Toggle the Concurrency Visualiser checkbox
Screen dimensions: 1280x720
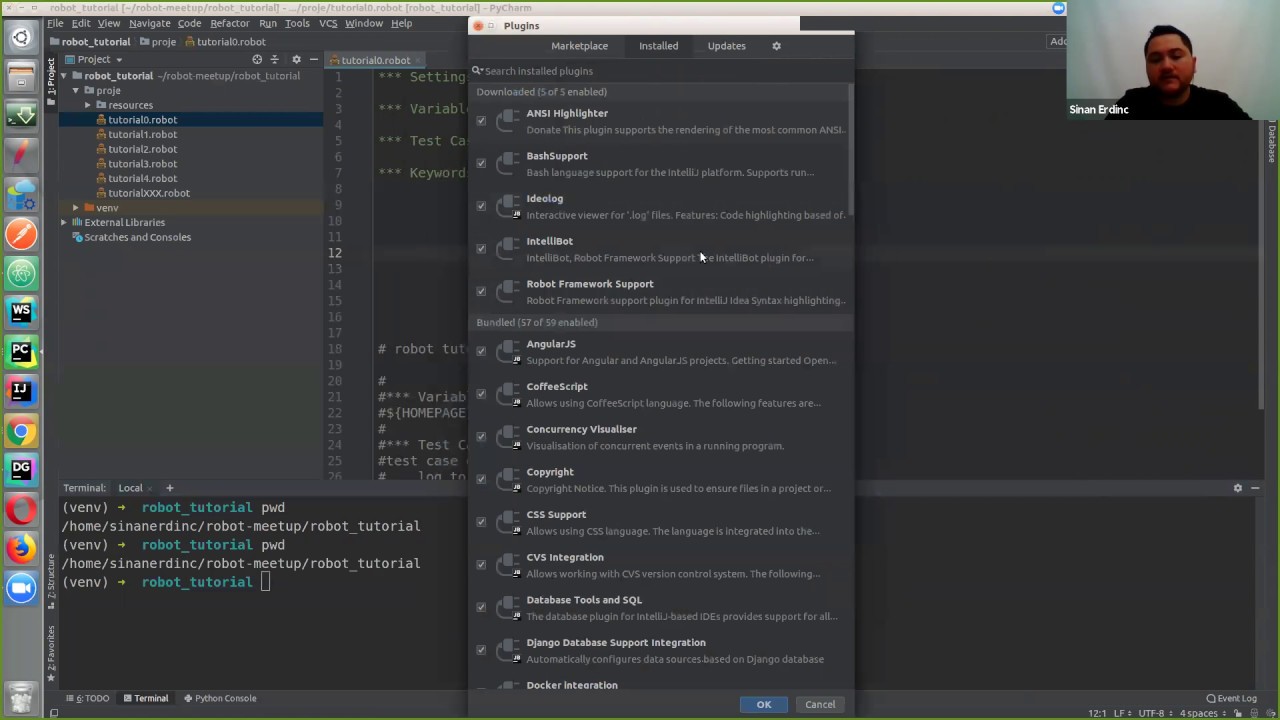[481, 437]
